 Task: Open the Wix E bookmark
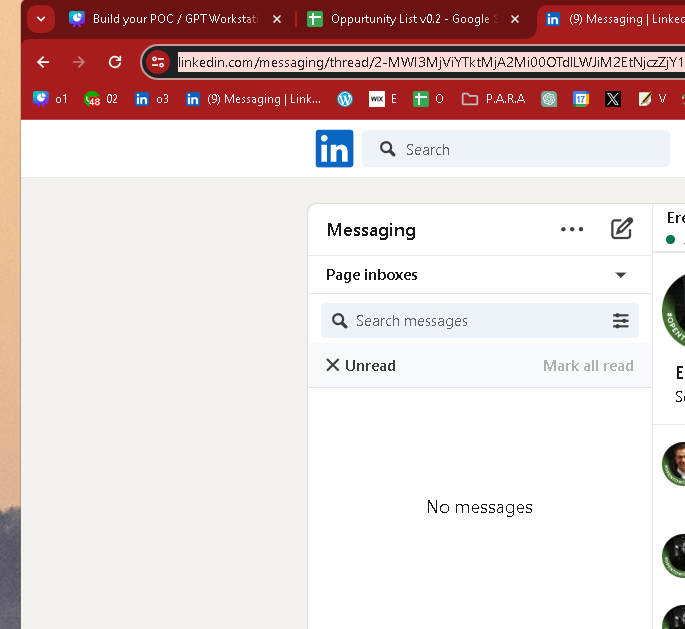tap(383, 99)
